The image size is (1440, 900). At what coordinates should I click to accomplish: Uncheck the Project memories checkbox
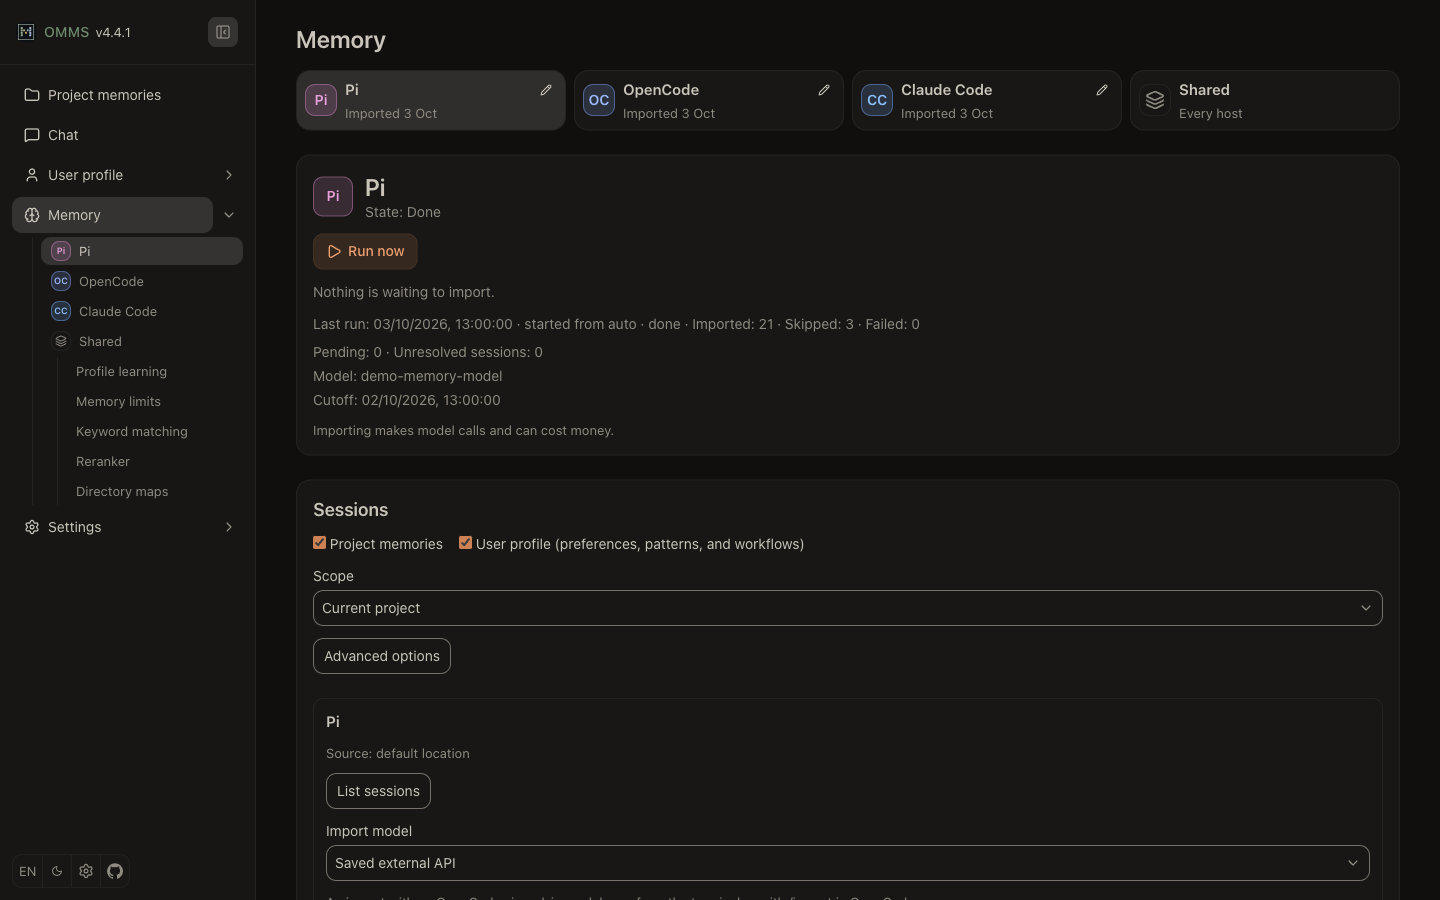click(320, 543)
